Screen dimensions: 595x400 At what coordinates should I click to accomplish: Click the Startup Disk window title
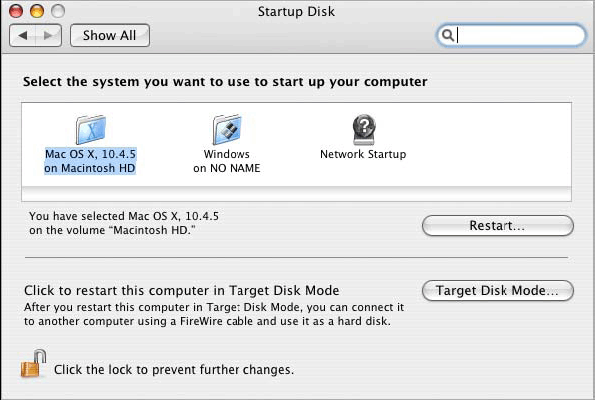coord(296,11)
